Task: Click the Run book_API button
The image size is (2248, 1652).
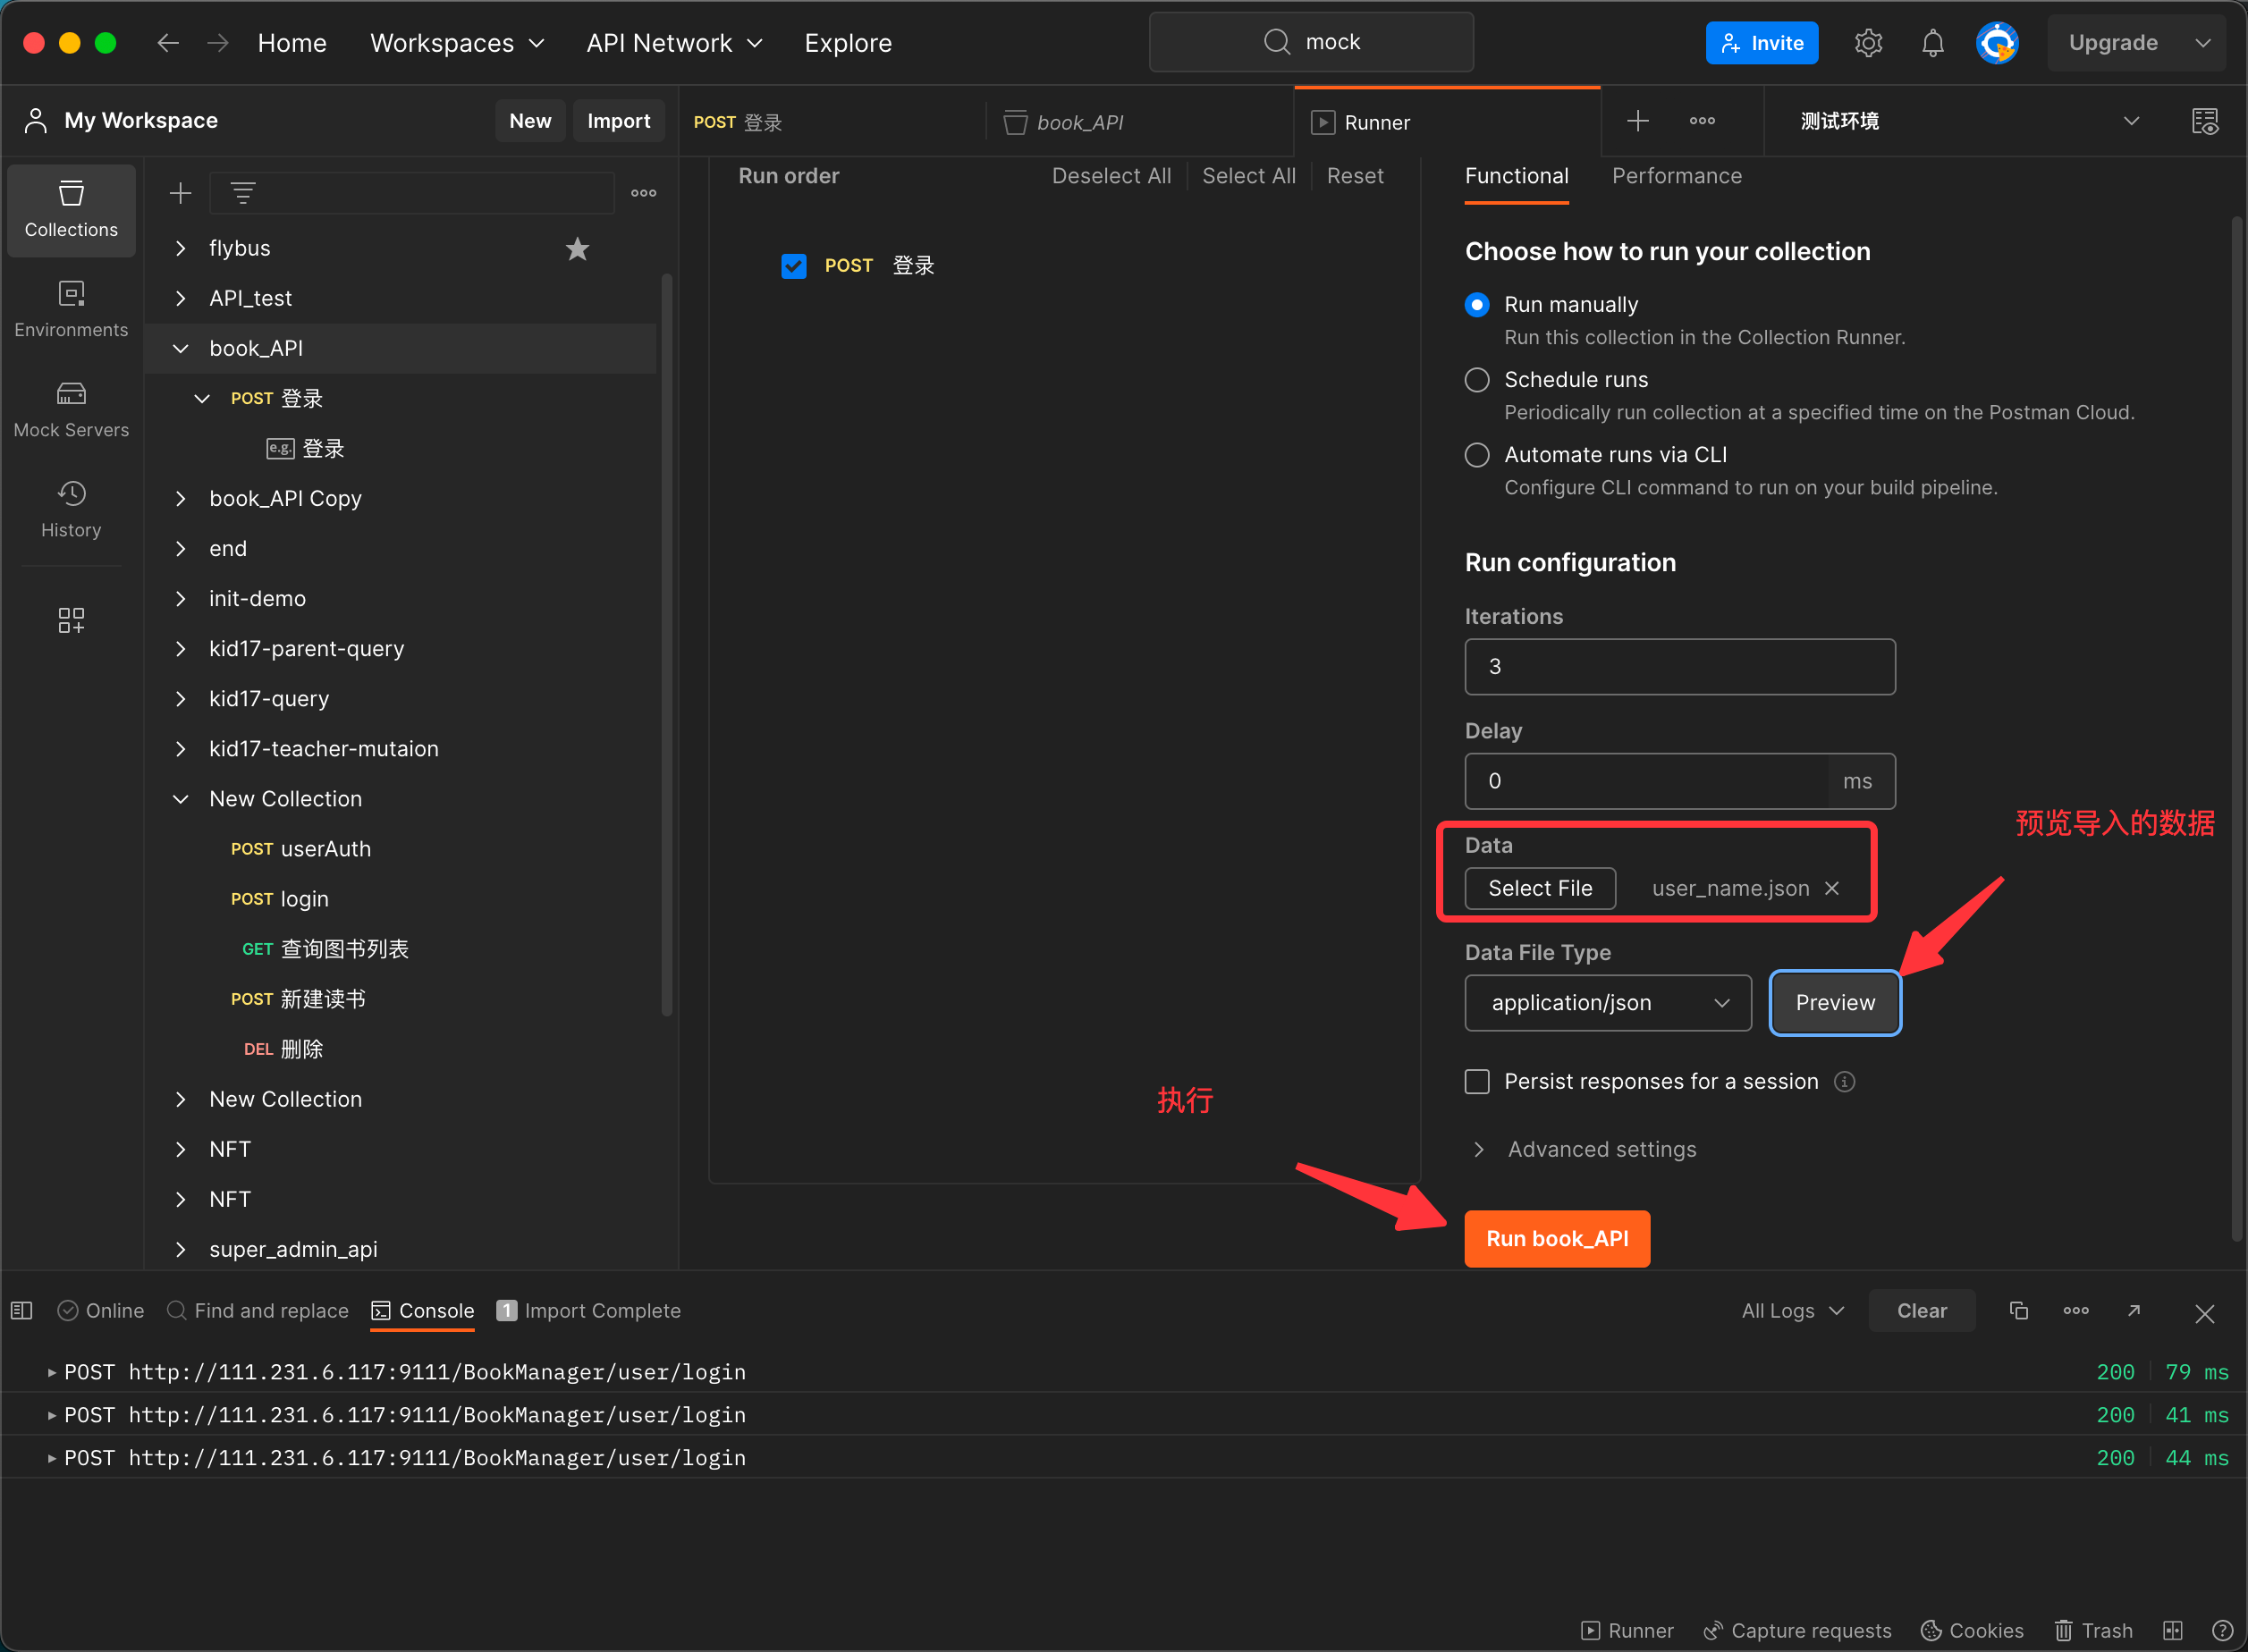Action: pos(1556,1239)
